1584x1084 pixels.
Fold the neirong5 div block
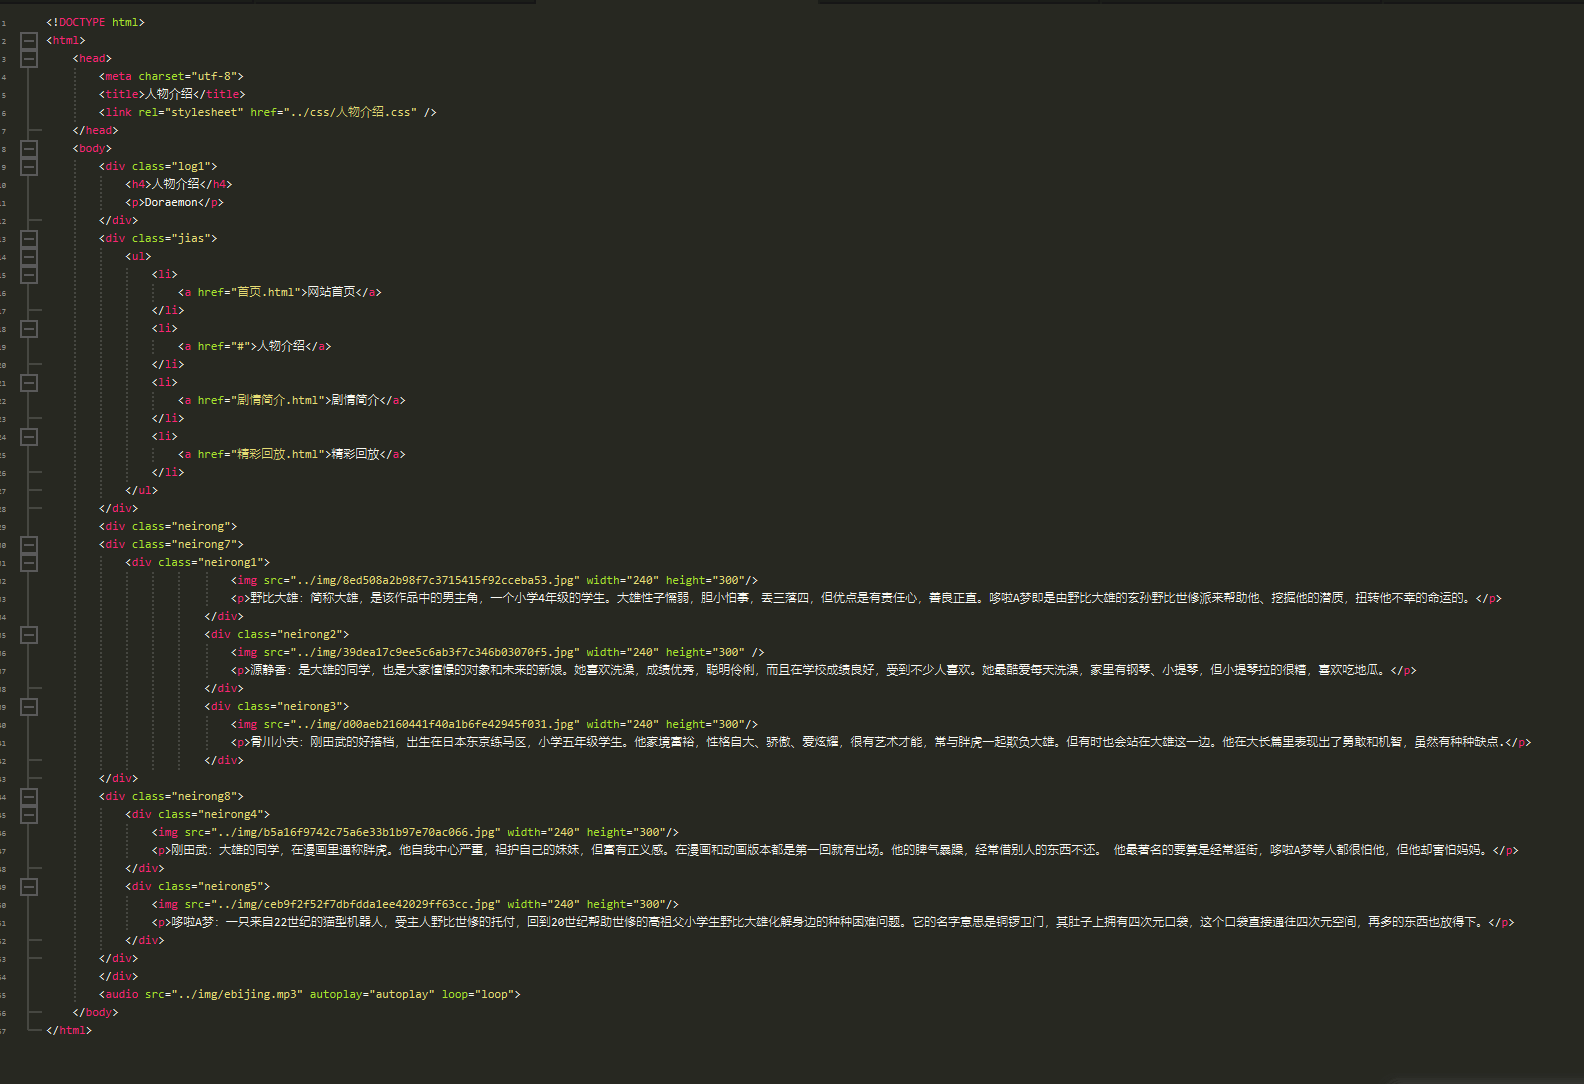[29, 887]
